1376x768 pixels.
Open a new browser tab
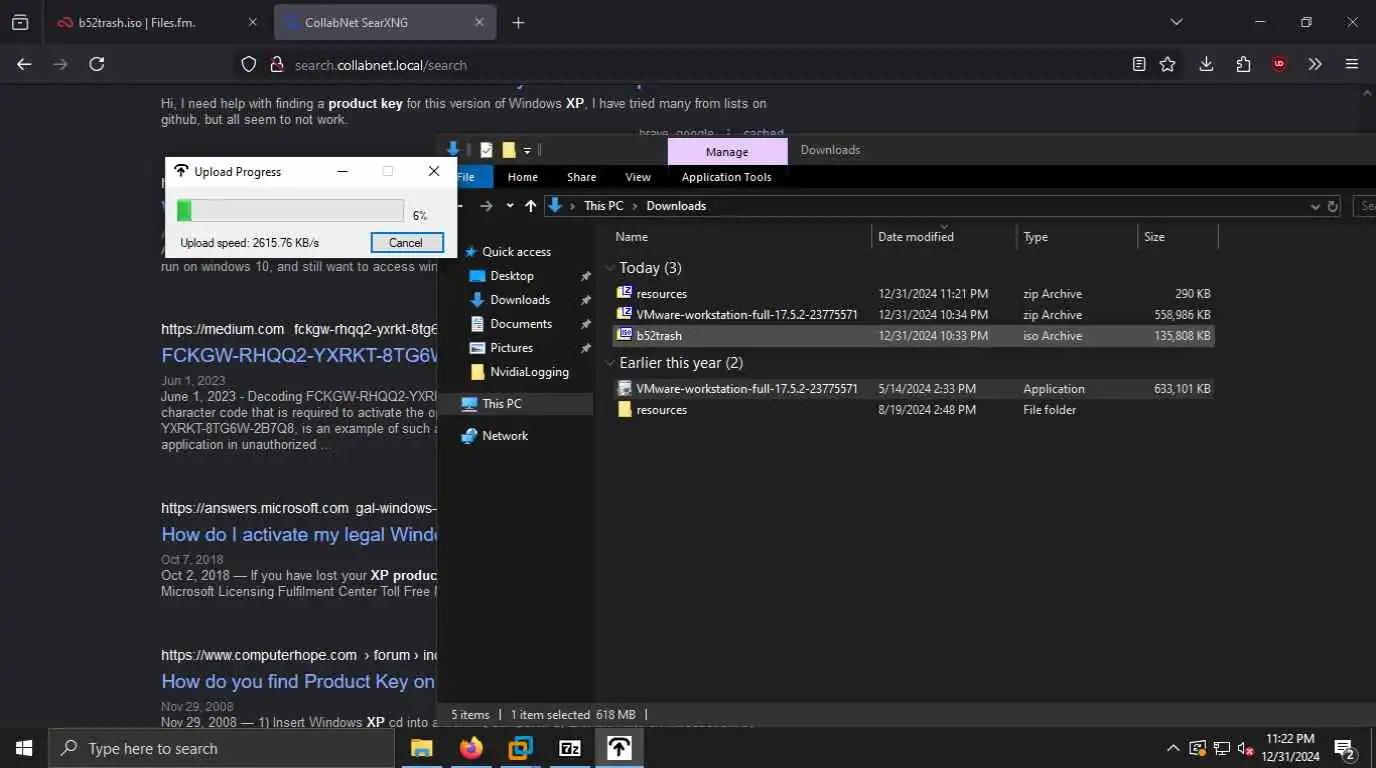pos(518,22)
